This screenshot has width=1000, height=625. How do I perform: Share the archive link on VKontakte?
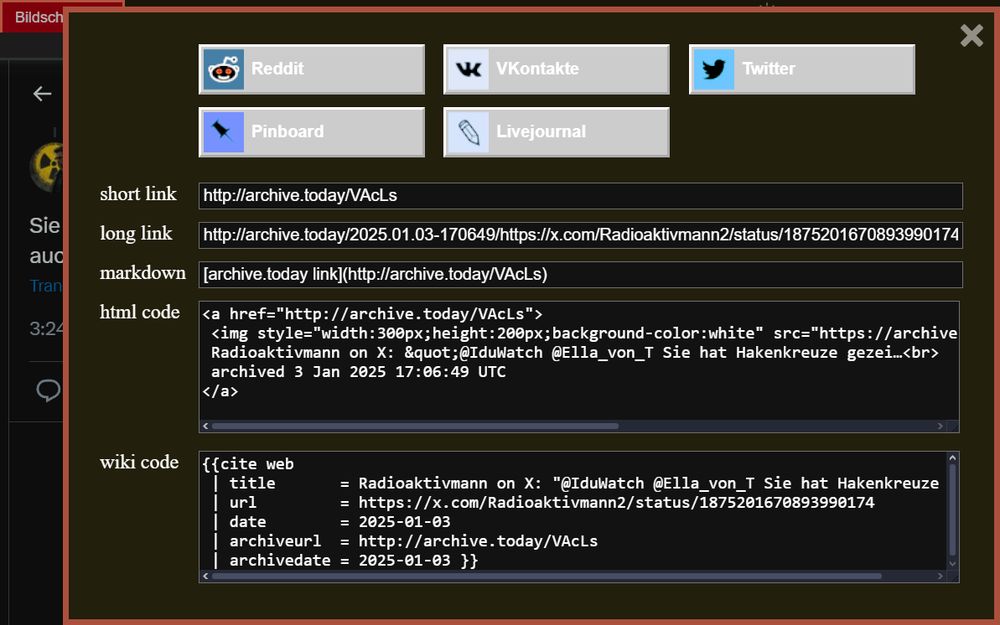click(556, 69)
